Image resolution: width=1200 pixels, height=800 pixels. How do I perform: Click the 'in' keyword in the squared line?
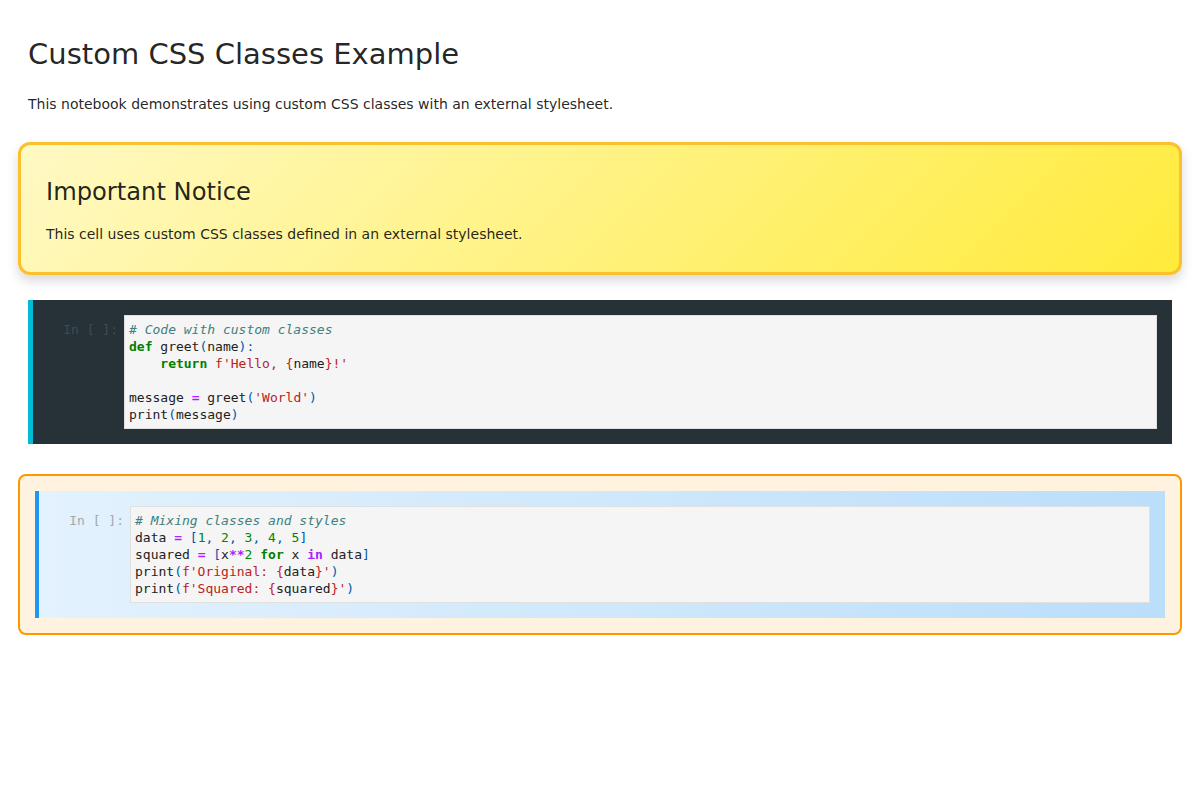(x=315, y=554)
